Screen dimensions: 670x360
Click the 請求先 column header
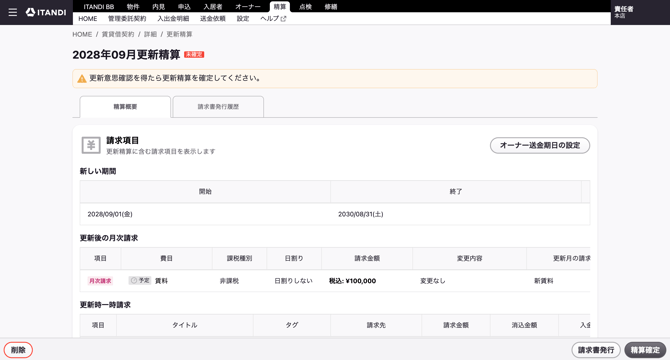376,325
